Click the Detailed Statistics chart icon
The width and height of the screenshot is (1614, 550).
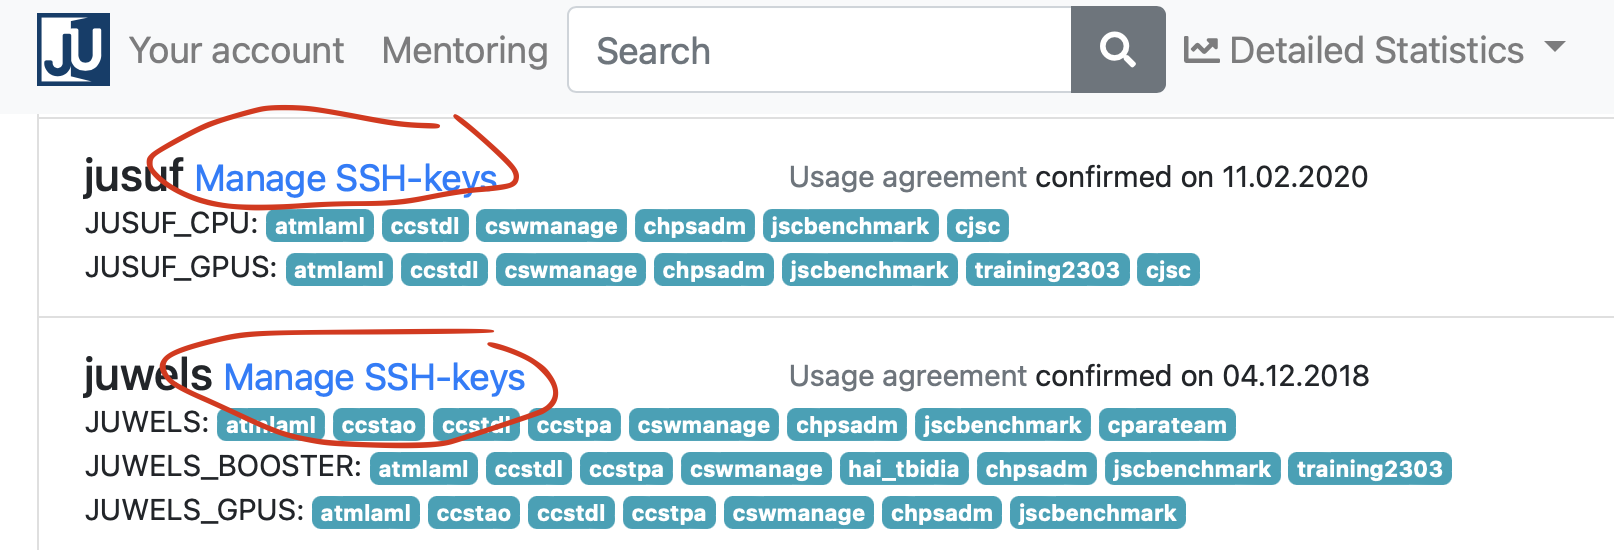[x=1201, y=50]
